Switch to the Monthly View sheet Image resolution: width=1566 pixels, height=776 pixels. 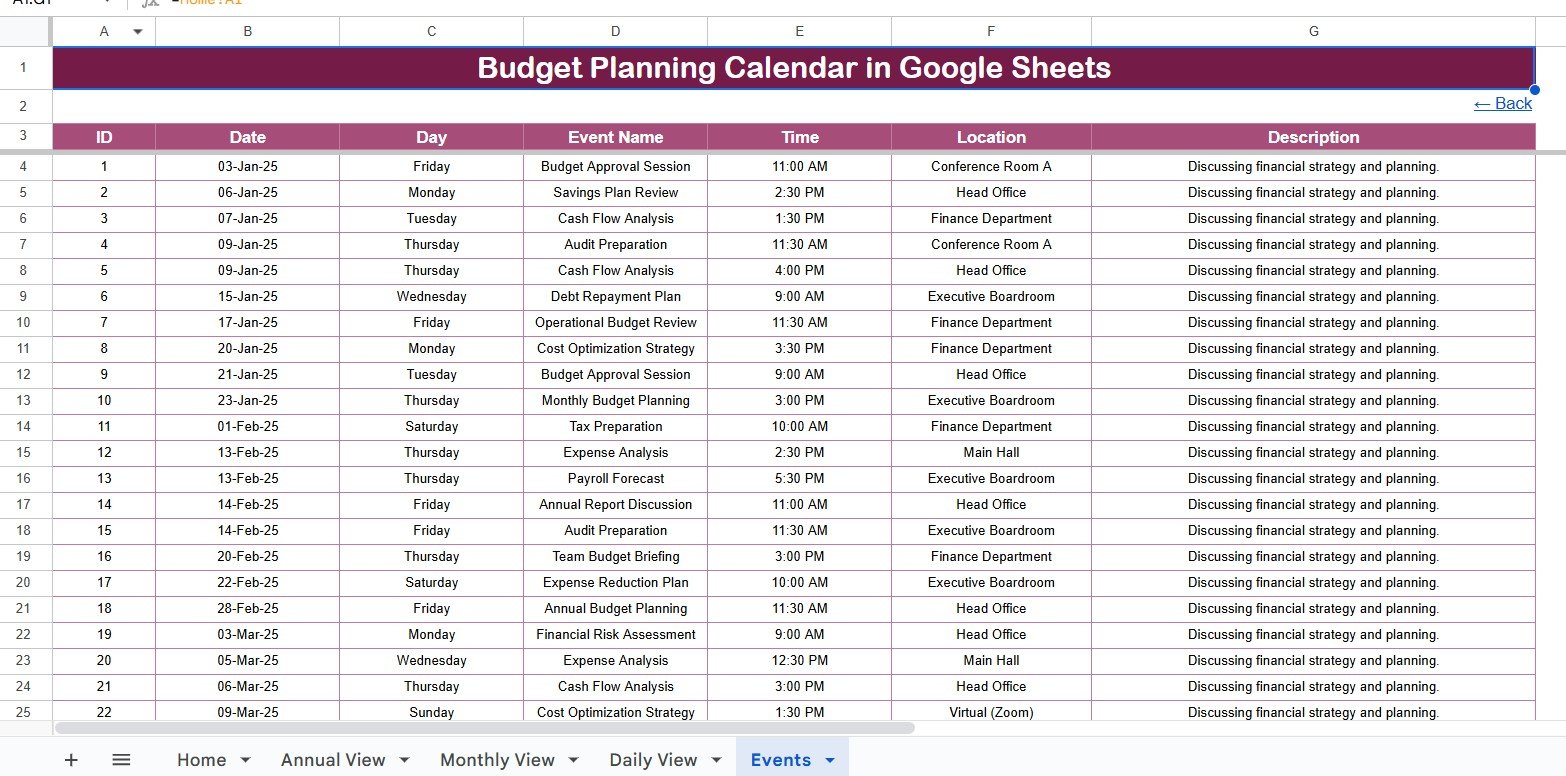[x=497, y=760]
